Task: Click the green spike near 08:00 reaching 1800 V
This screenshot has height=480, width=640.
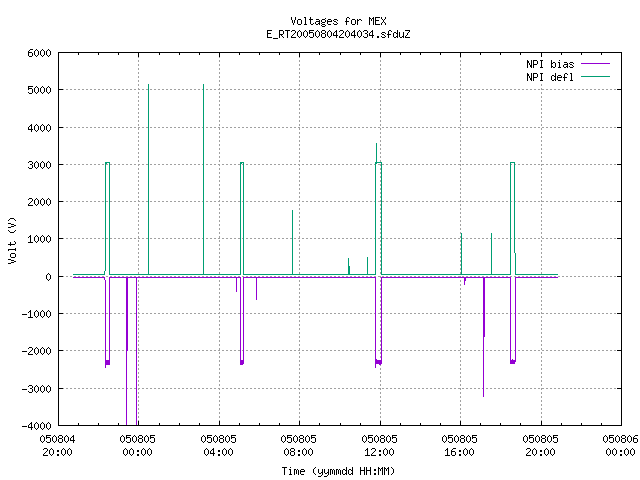Action: (293, 242)
